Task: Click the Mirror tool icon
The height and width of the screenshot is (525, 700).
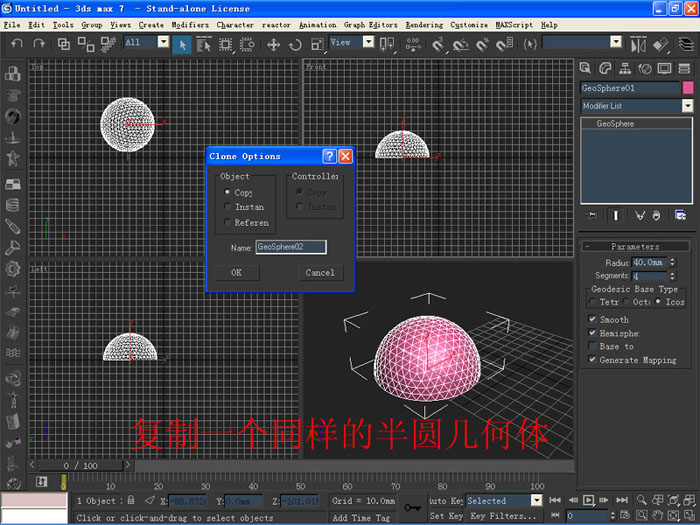Action: click(x=638, y=44)
